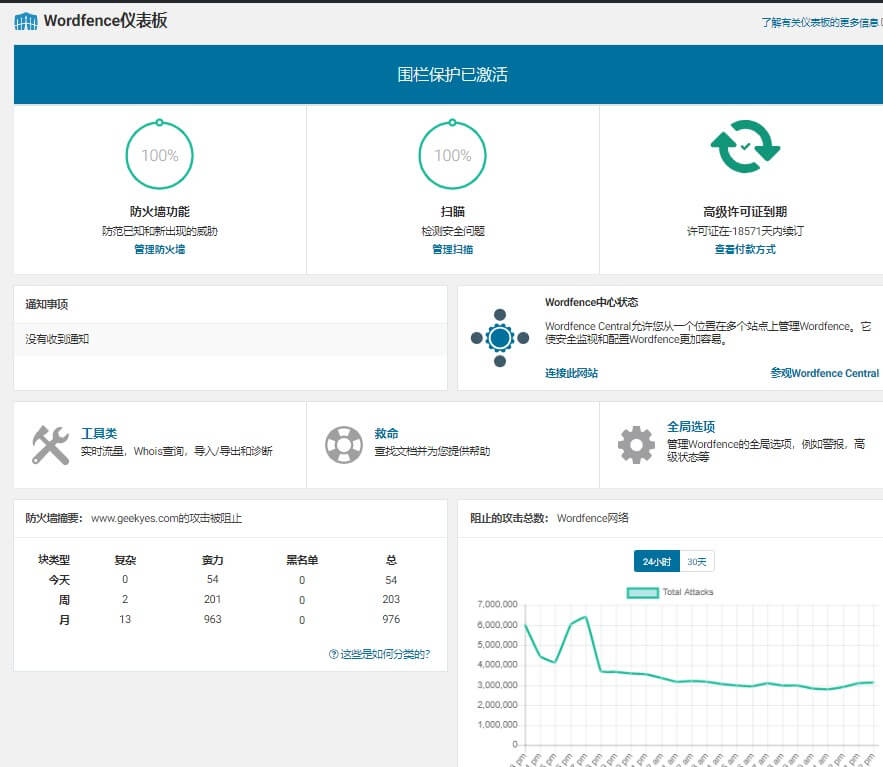Open the 工具类 link
Viewport: 883px width, 767px height.
click(x=99, y=433)
